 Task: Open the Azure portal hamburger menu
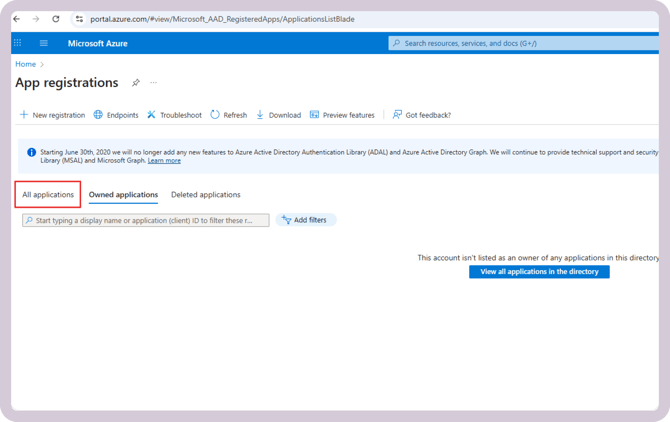coord(44,43)
